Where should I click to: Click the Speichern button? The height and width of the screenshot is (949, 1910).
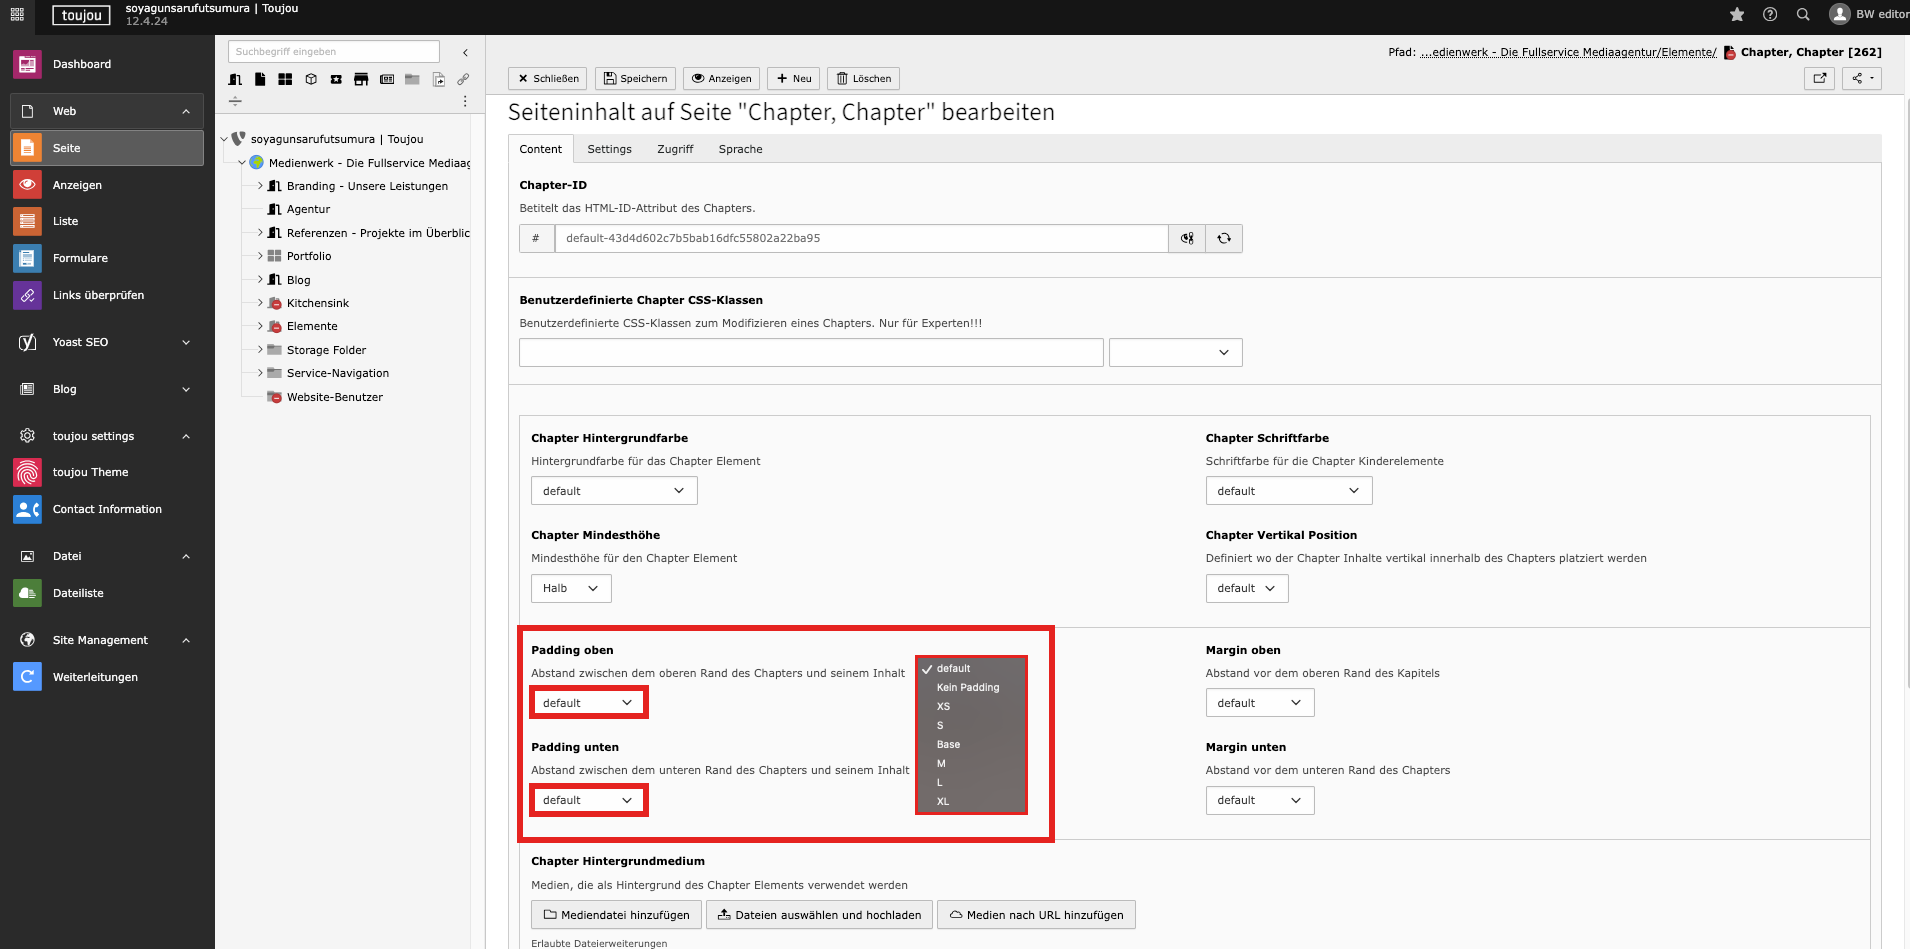635,78
